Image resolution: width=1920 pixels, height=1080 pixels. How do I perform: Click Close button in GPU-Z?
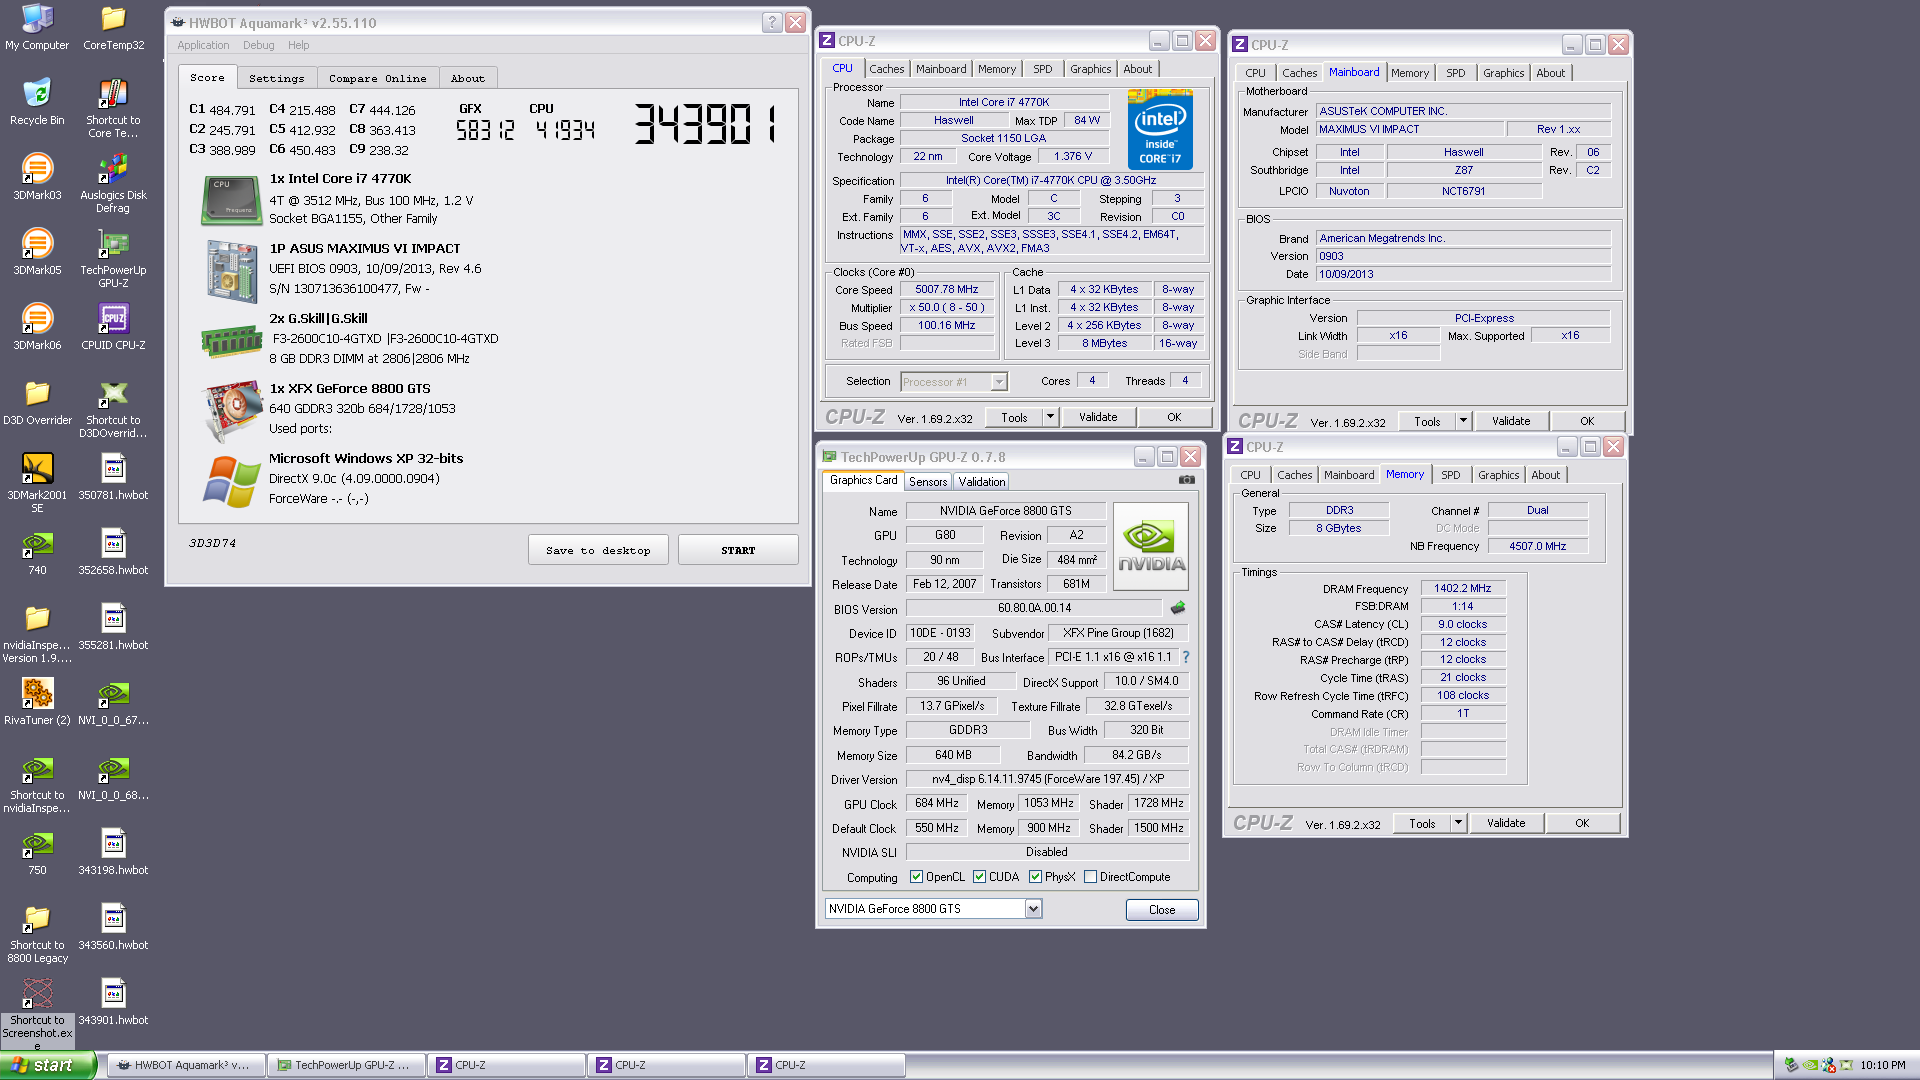click(1162, 910)
